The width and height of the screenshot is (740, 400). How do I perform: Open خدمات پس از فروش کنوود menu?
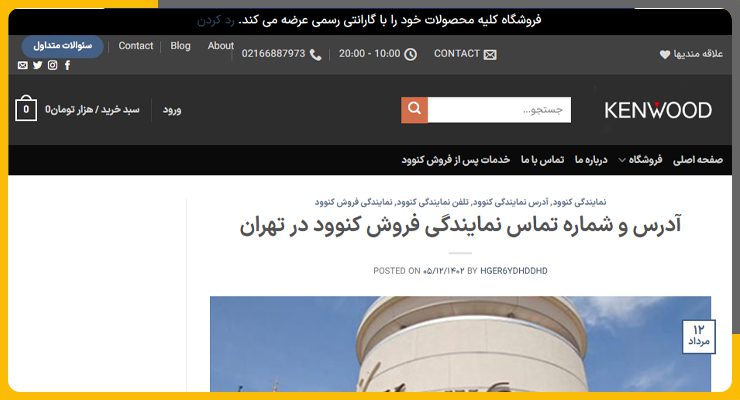point(455,160)
